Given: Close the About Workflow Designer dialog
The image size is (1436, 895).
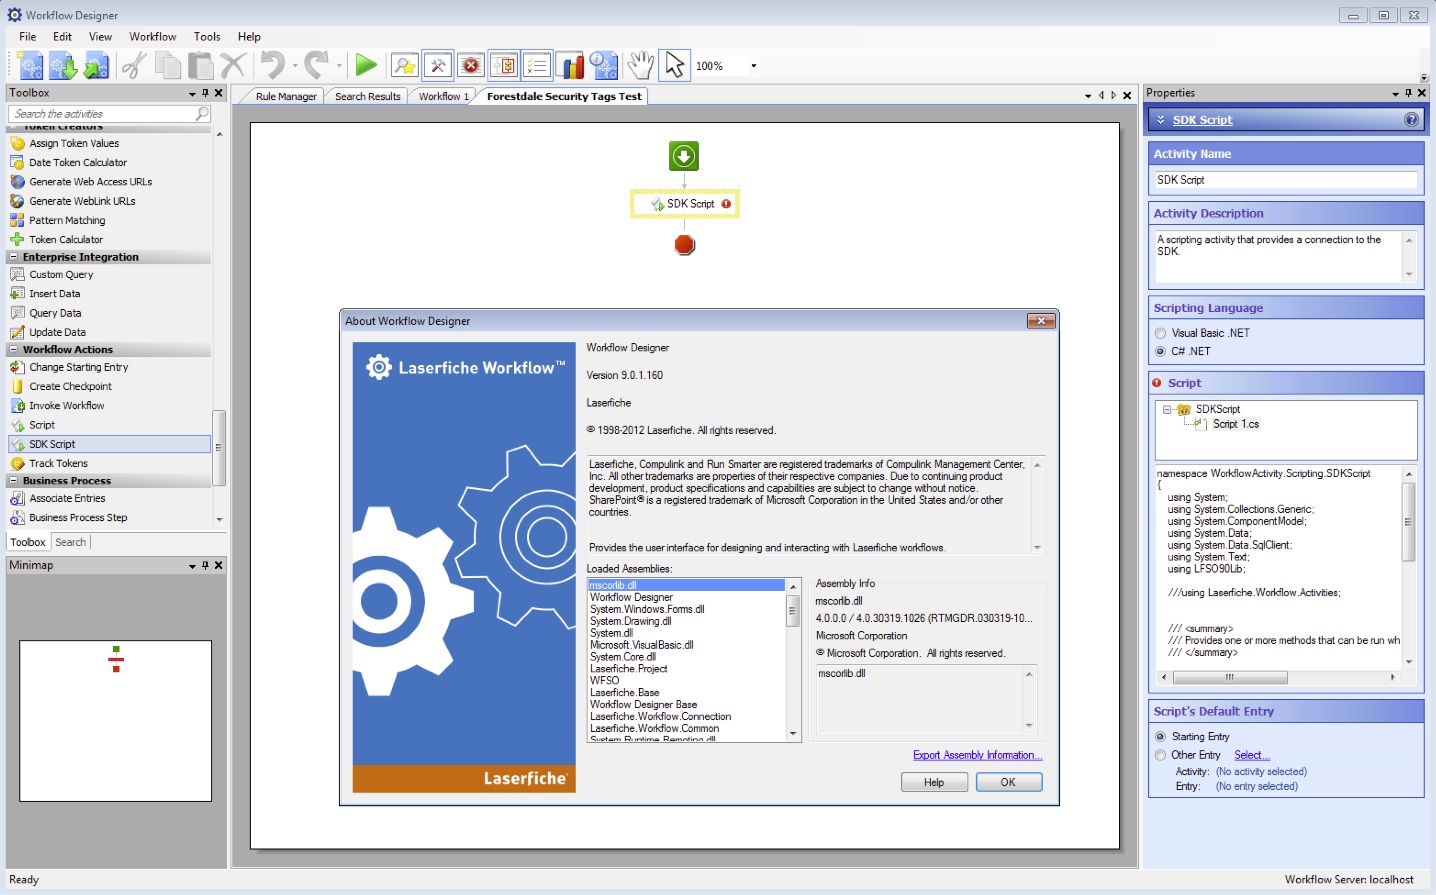Looking at the screenshot, I should click(x=1041, y=321).
